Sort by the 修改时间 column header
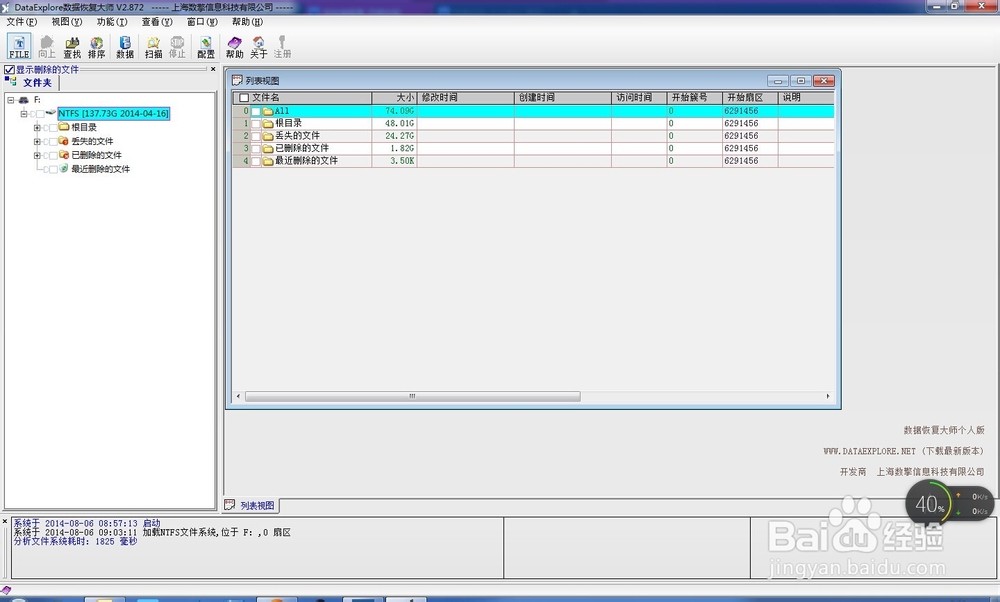1000x602 pixels. pos(466,98)
